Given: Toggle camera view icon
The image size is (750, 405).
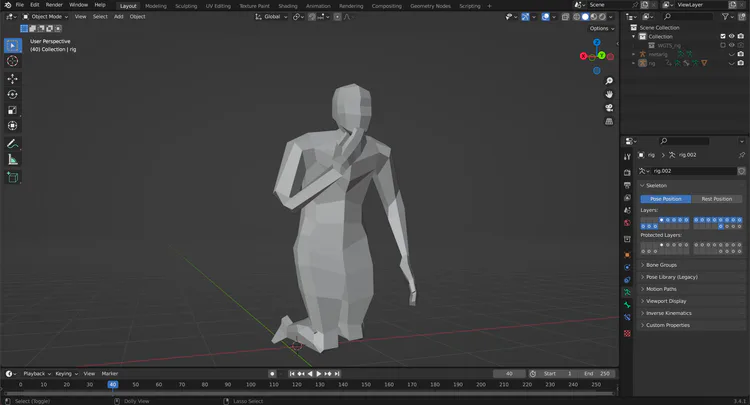Looking at the screenshot, I should pyautogui.click(x=609, y=108).
